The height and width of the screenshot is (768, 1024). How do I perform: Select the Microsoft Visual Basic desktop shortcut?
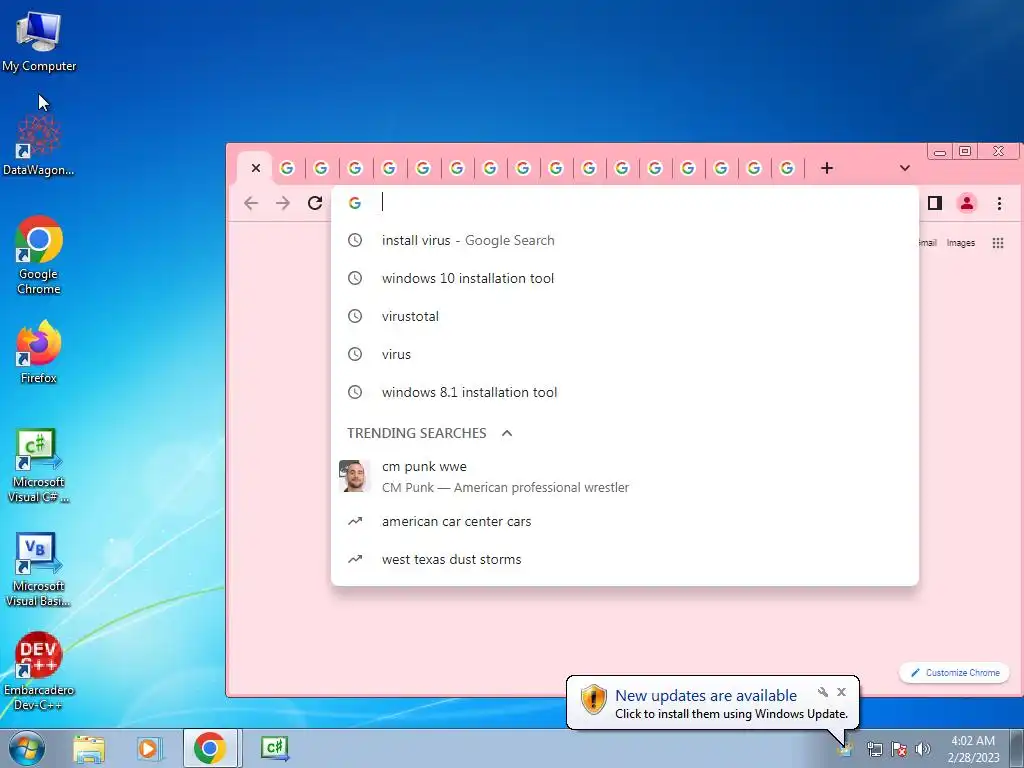39,569
